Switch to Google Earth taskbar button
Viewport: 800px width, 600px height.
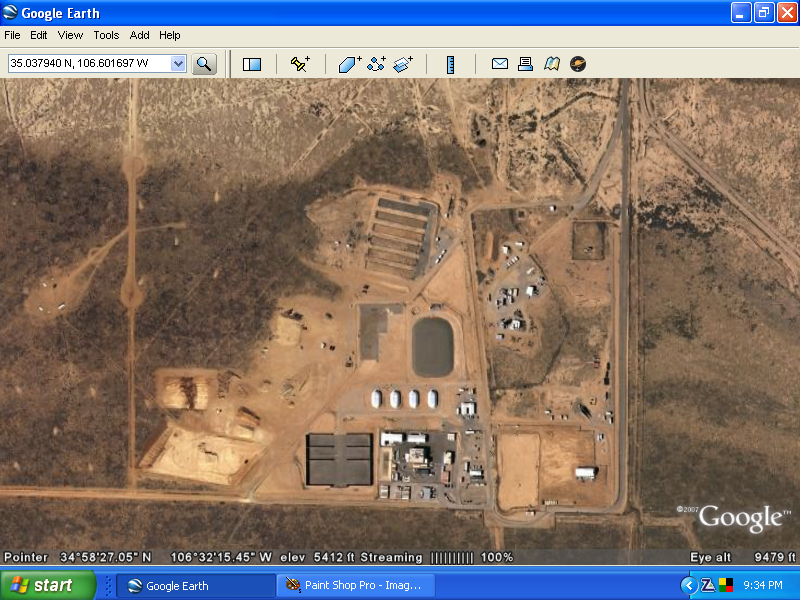pyautogui.click(x=196, y=586)
